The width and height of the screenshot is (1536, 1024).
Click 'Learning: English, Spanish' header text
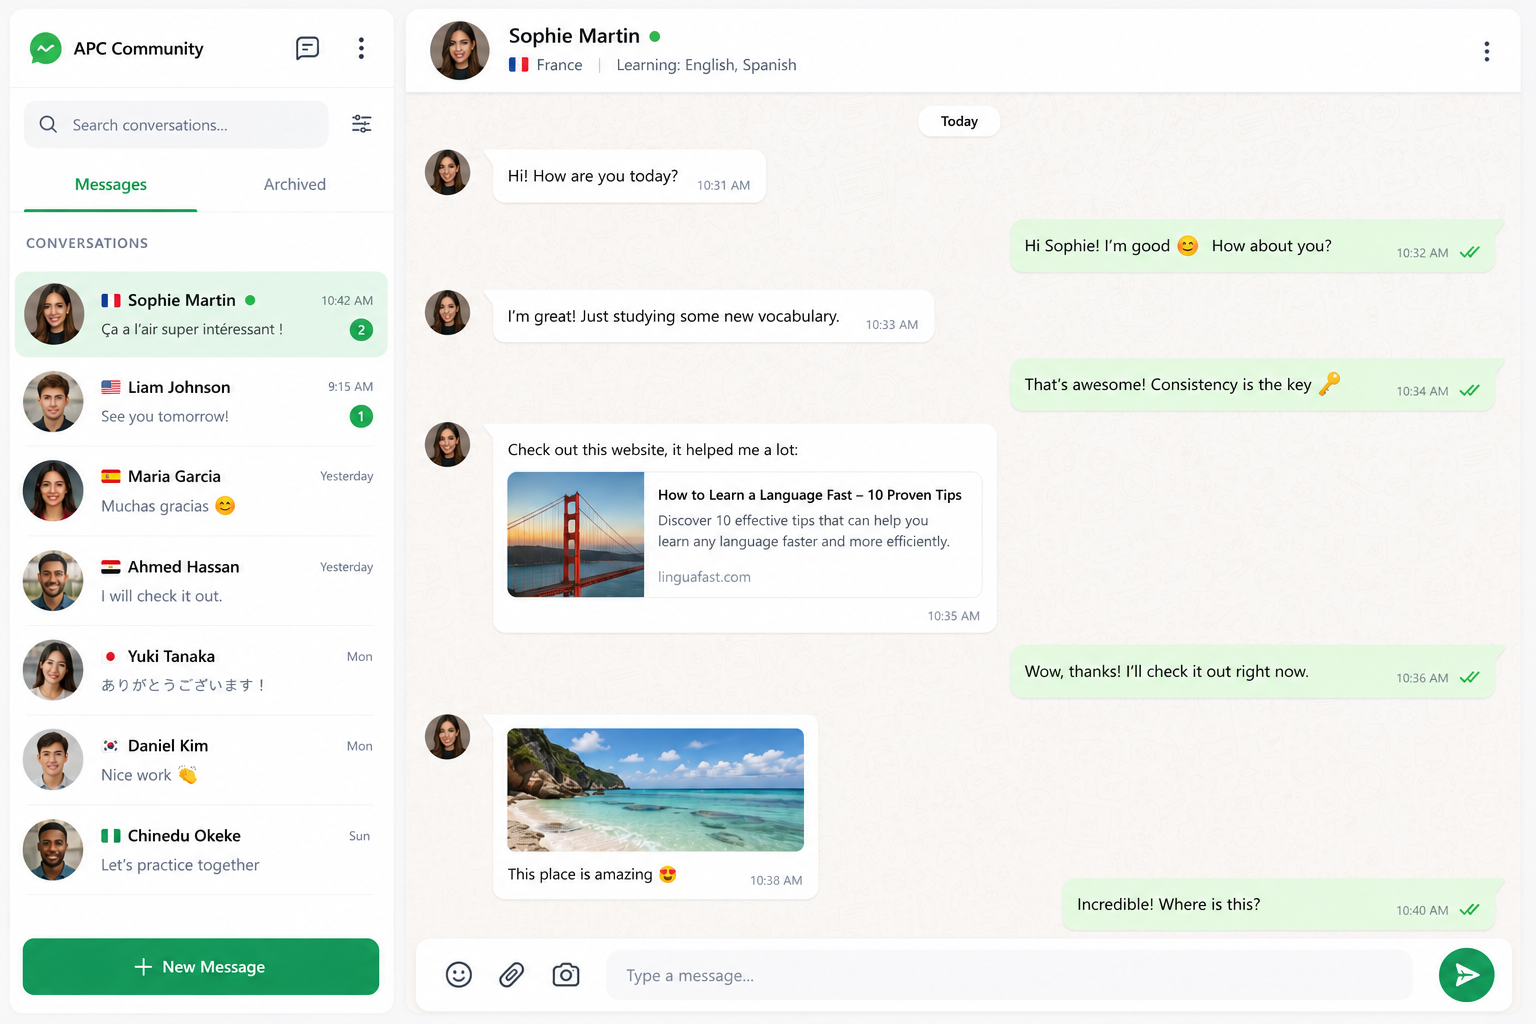click(706, 65)
